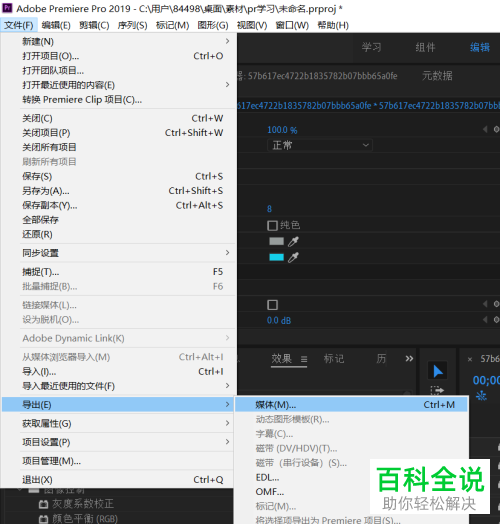
Task: Open the 帮助(H) menu
Action: point(333,25)
